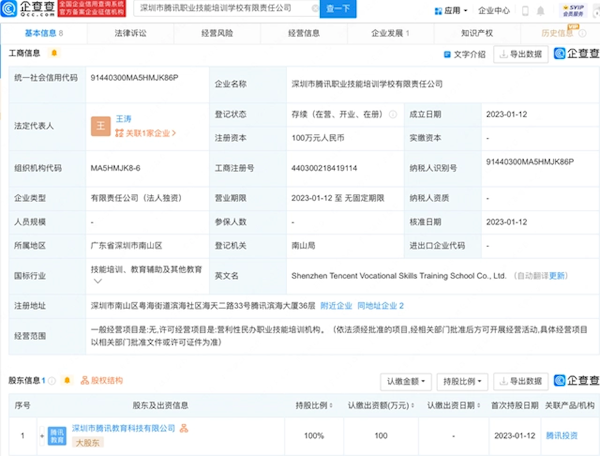The height and width of the screenshot is (456, 600).
Task: Click the bell icon beside 股东信息
Action: 67,380
